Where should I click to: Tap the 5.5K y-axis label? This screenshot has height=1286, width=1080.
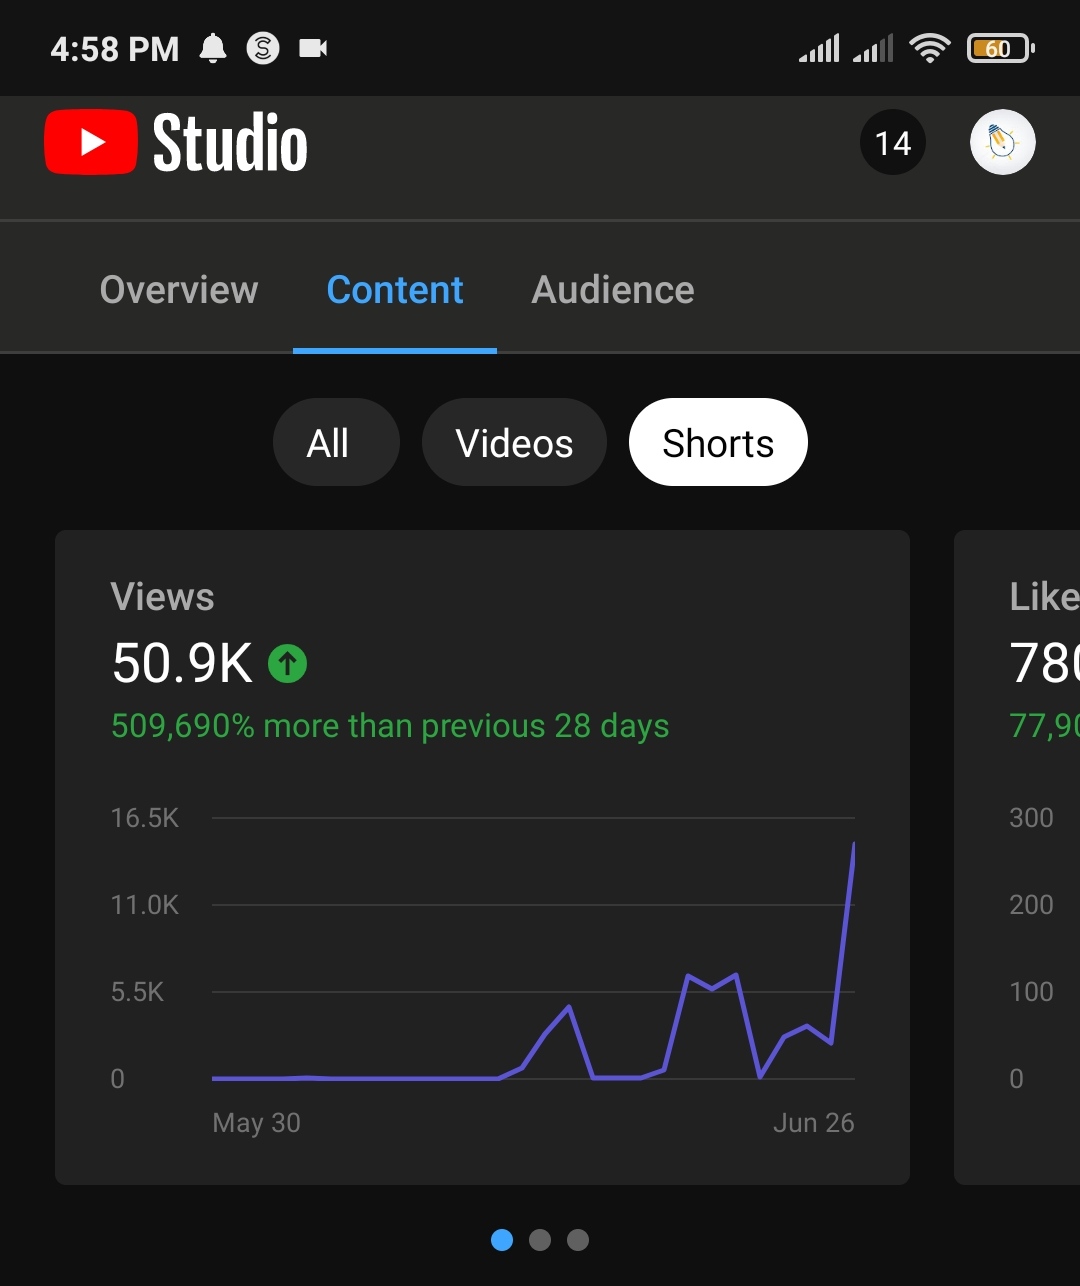(136, 992)
